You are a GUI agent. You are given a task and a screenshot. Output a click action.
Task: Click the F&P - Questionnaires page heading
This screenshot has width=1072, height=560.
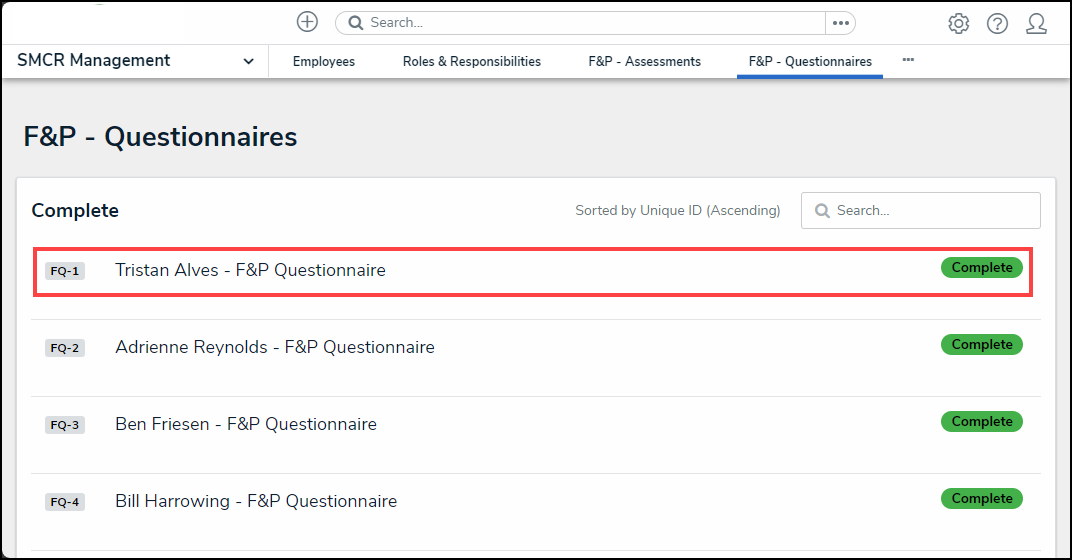pyautogui.click(x=160, y=137)
